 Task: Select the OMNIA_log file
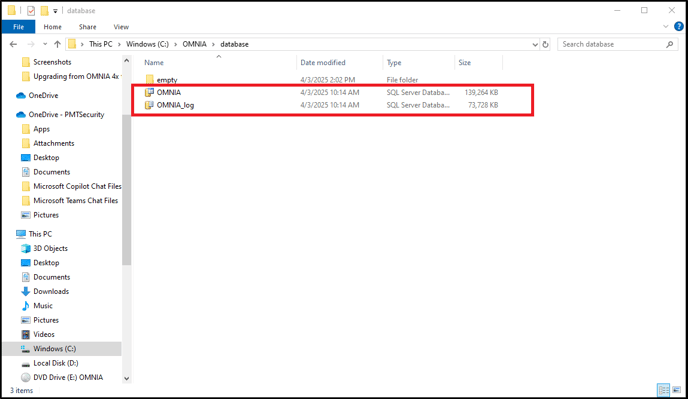tap(175, 105)
